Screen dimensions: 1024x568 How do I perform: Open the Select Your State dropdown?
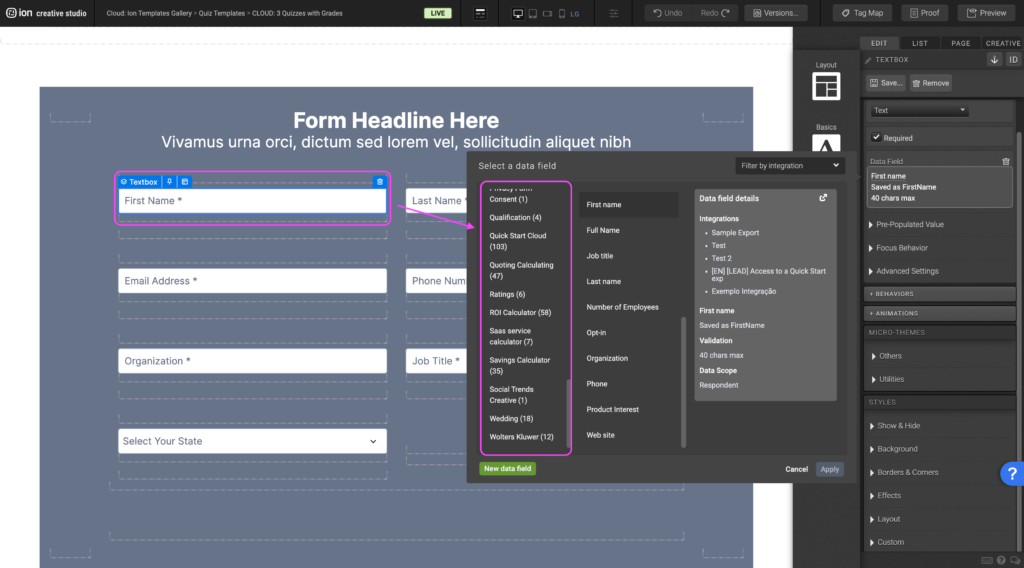[250, 441]
